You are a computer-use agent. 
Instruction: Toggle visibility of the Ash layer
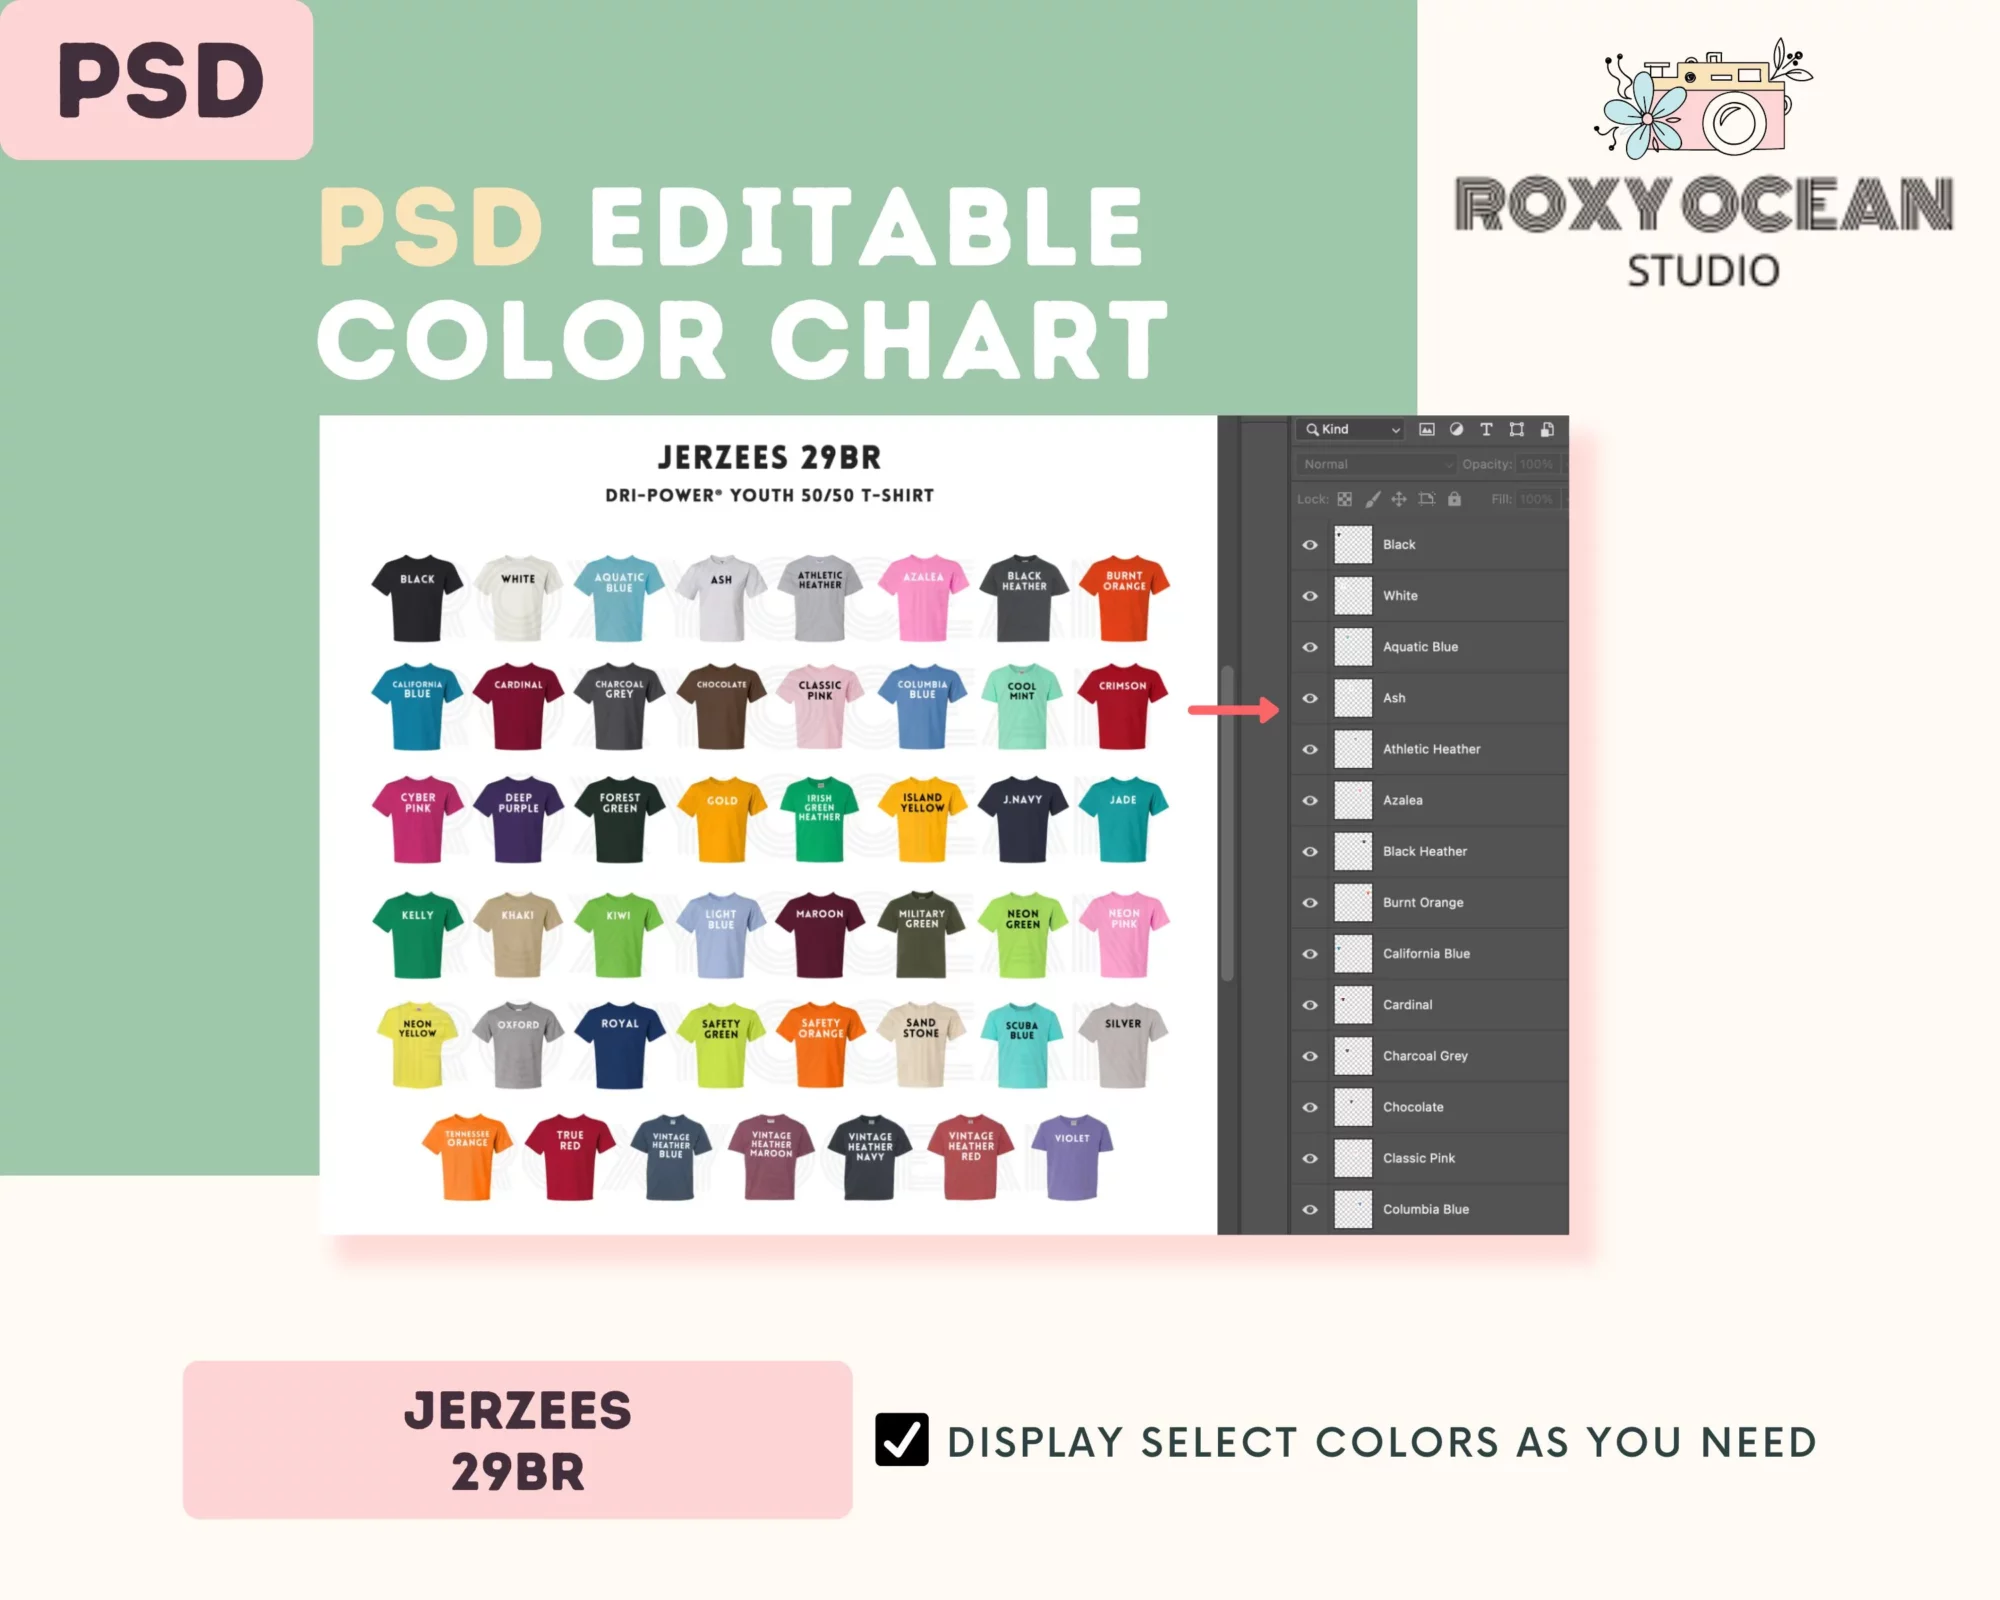pyautogui.click(x=1308, y=697)
